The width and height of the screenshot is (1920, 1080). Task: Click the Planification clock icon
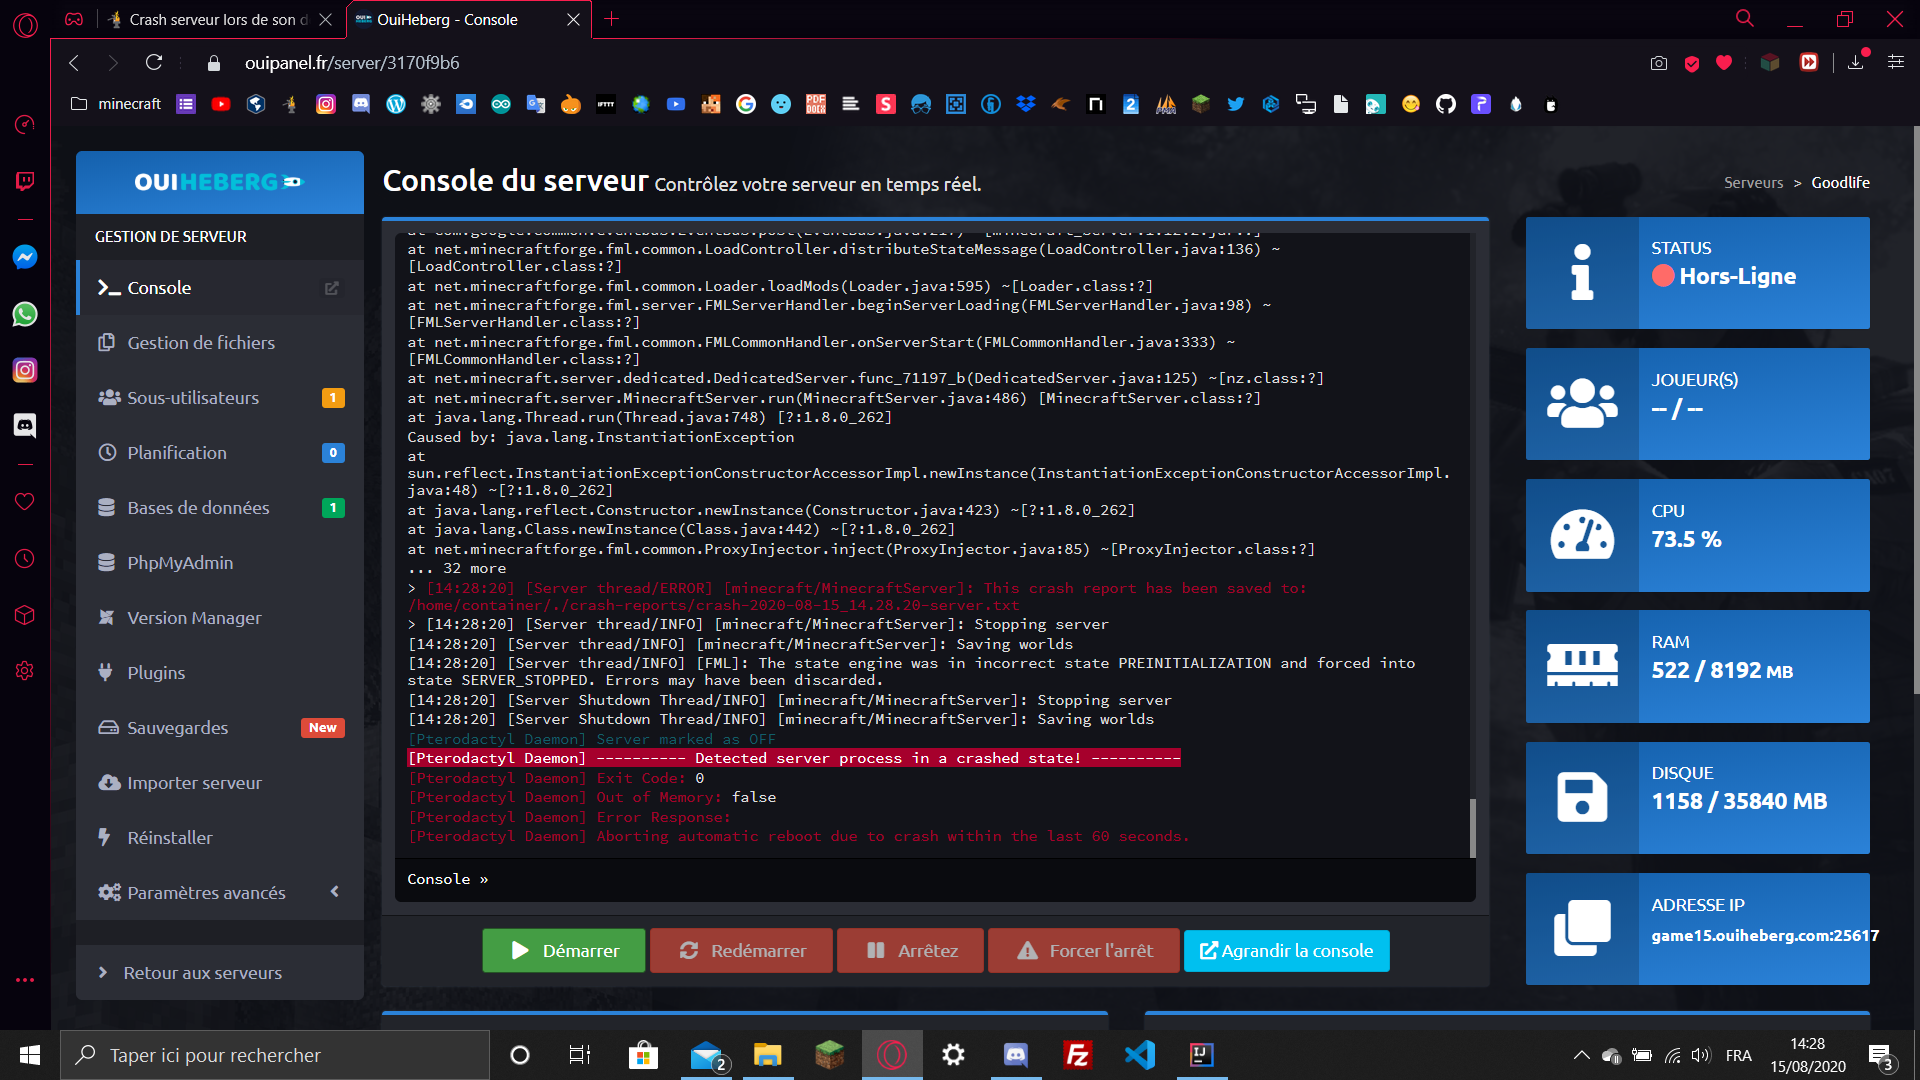107,453
